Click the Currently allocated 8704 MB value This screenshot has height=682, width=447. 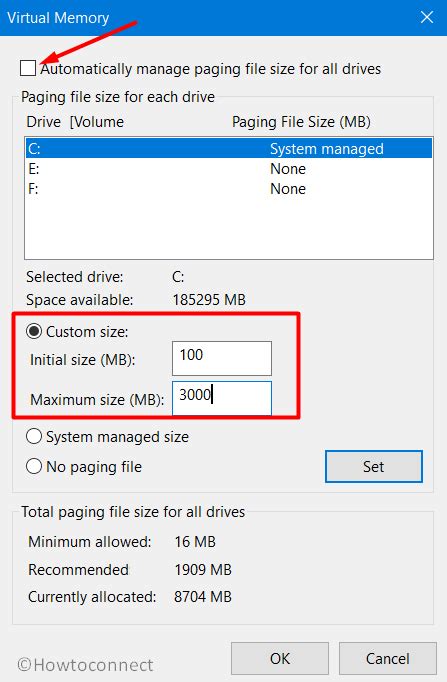(203, 596)
